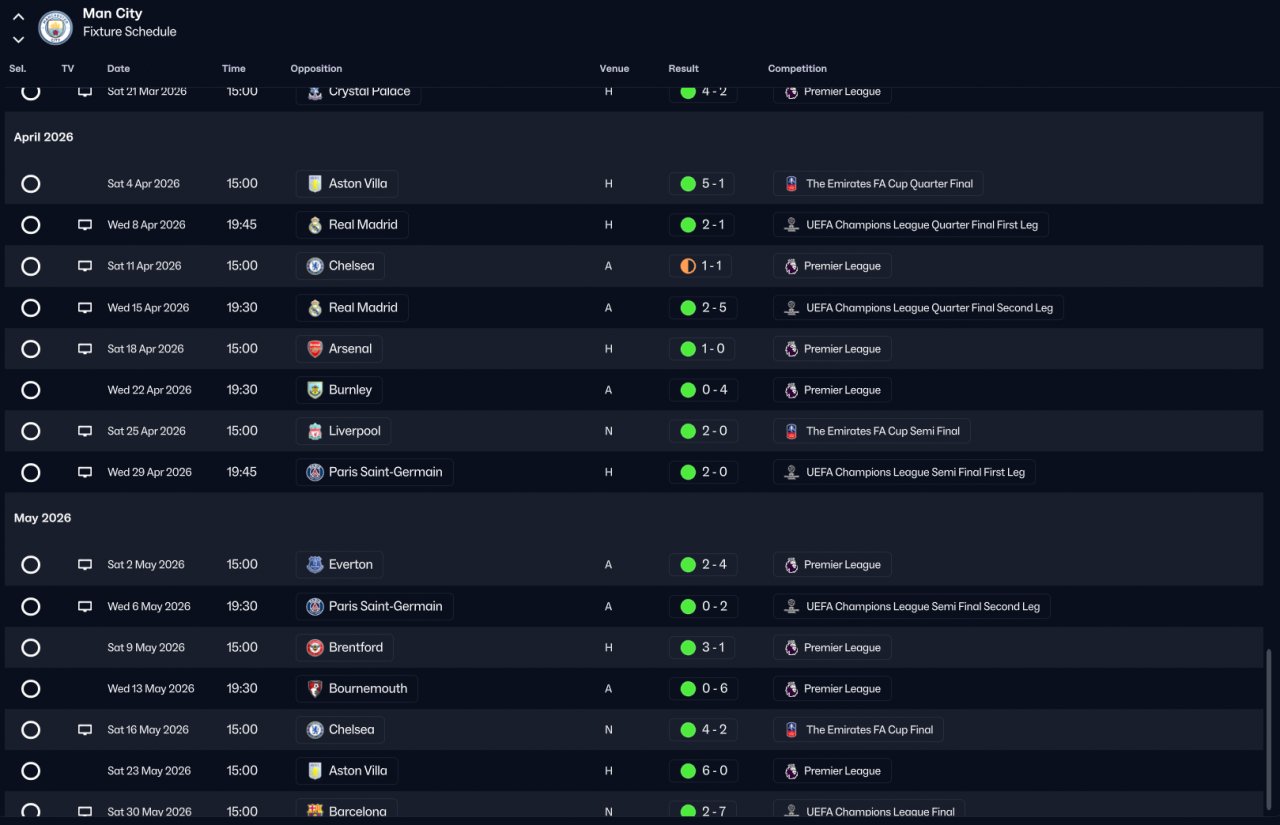Click the FA Cup Final competition icon
1280x825 pixels.
tap(791, 730)
